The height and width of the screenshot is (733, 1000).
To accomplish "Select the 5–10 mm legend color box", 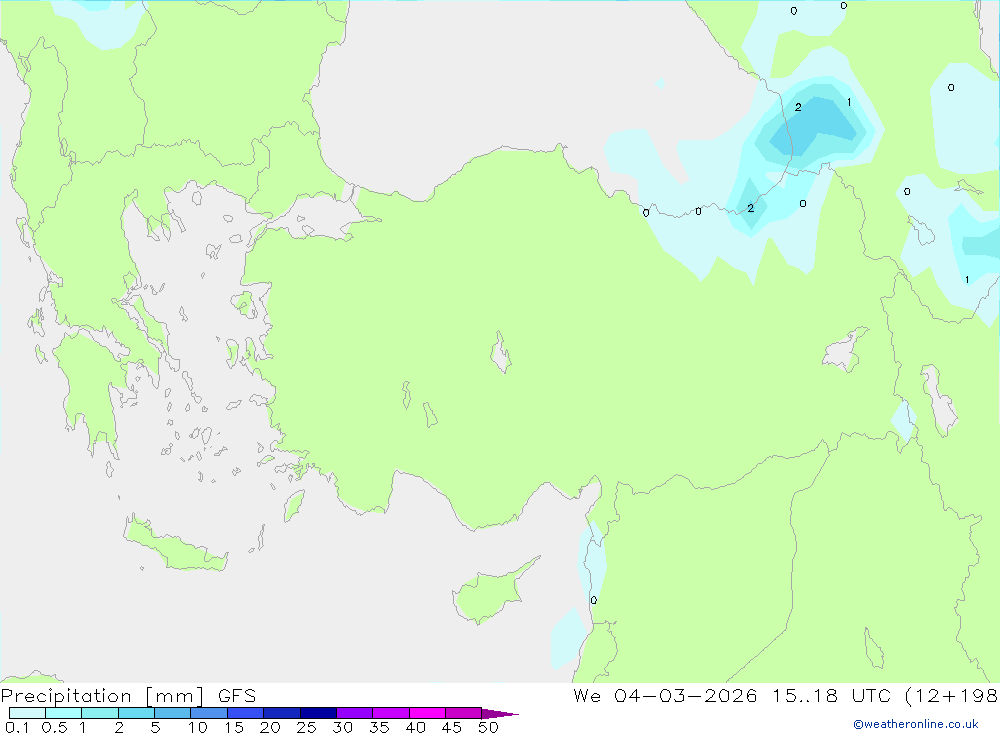I will pos(173,713).
